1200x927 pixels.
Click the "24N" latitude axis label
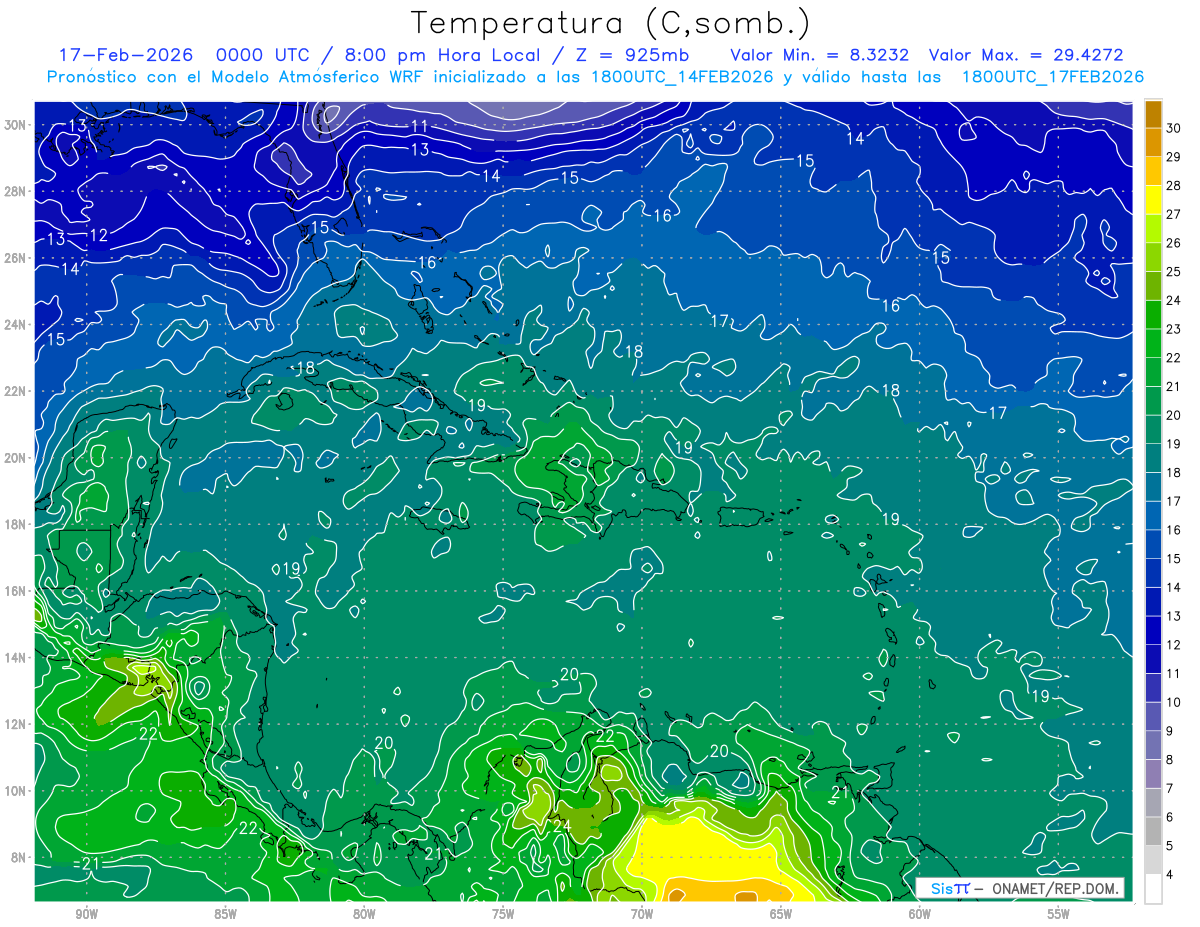tap(16, 324)
